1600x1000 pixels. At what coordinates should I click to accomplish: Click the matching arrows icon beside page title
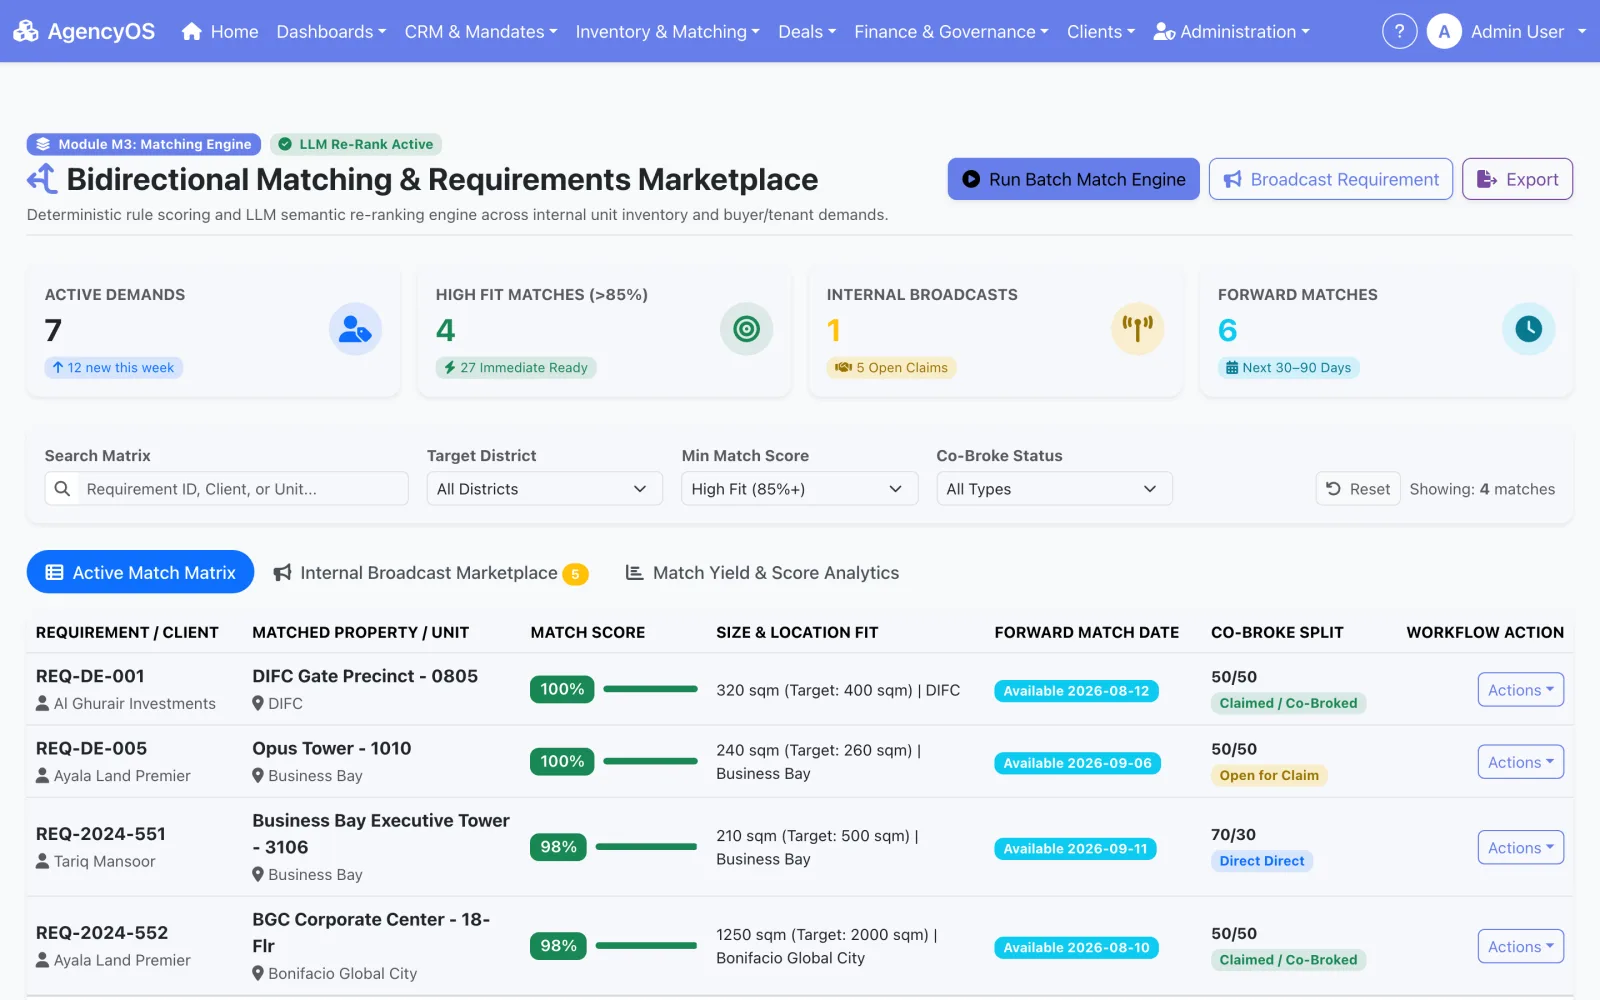pos(42,179)
